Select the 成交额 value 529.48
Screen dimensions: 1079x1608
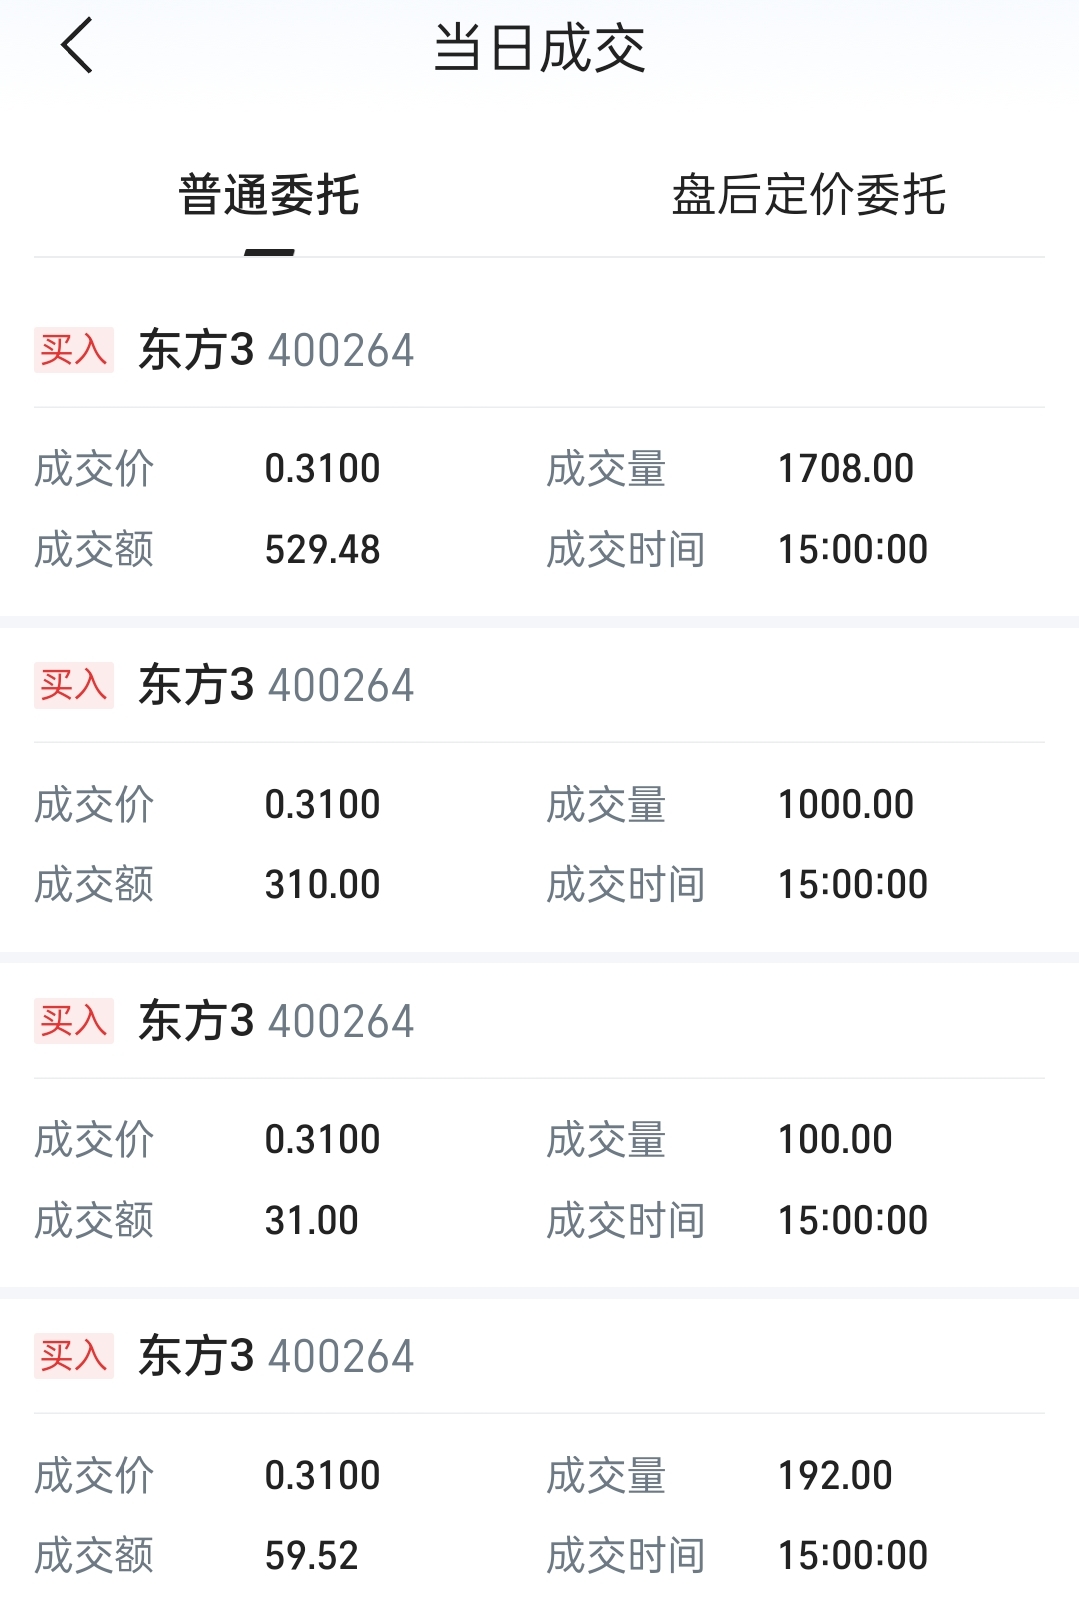(322, 549)
